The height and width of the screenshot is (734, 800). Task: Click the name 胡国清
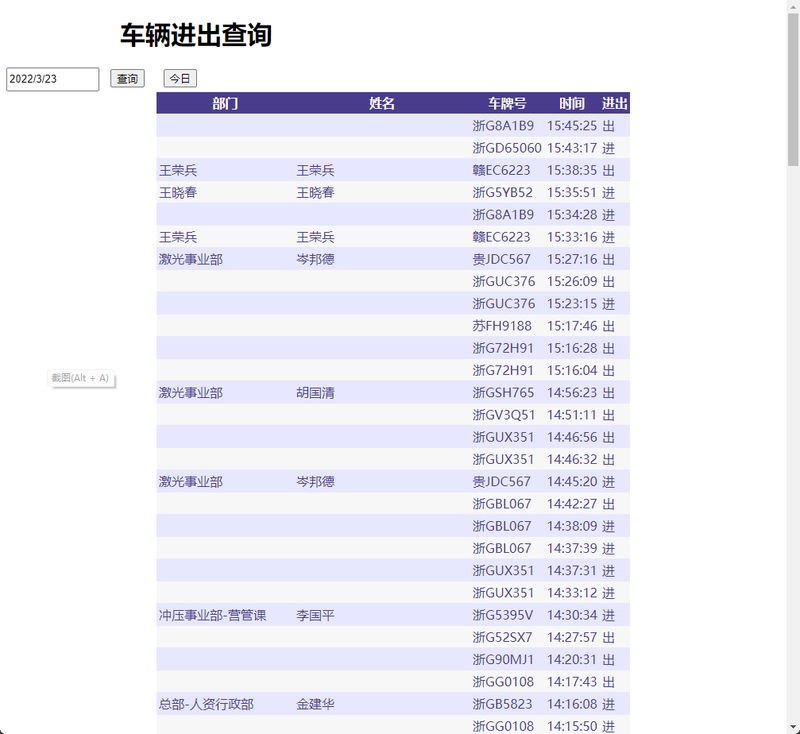315,393
